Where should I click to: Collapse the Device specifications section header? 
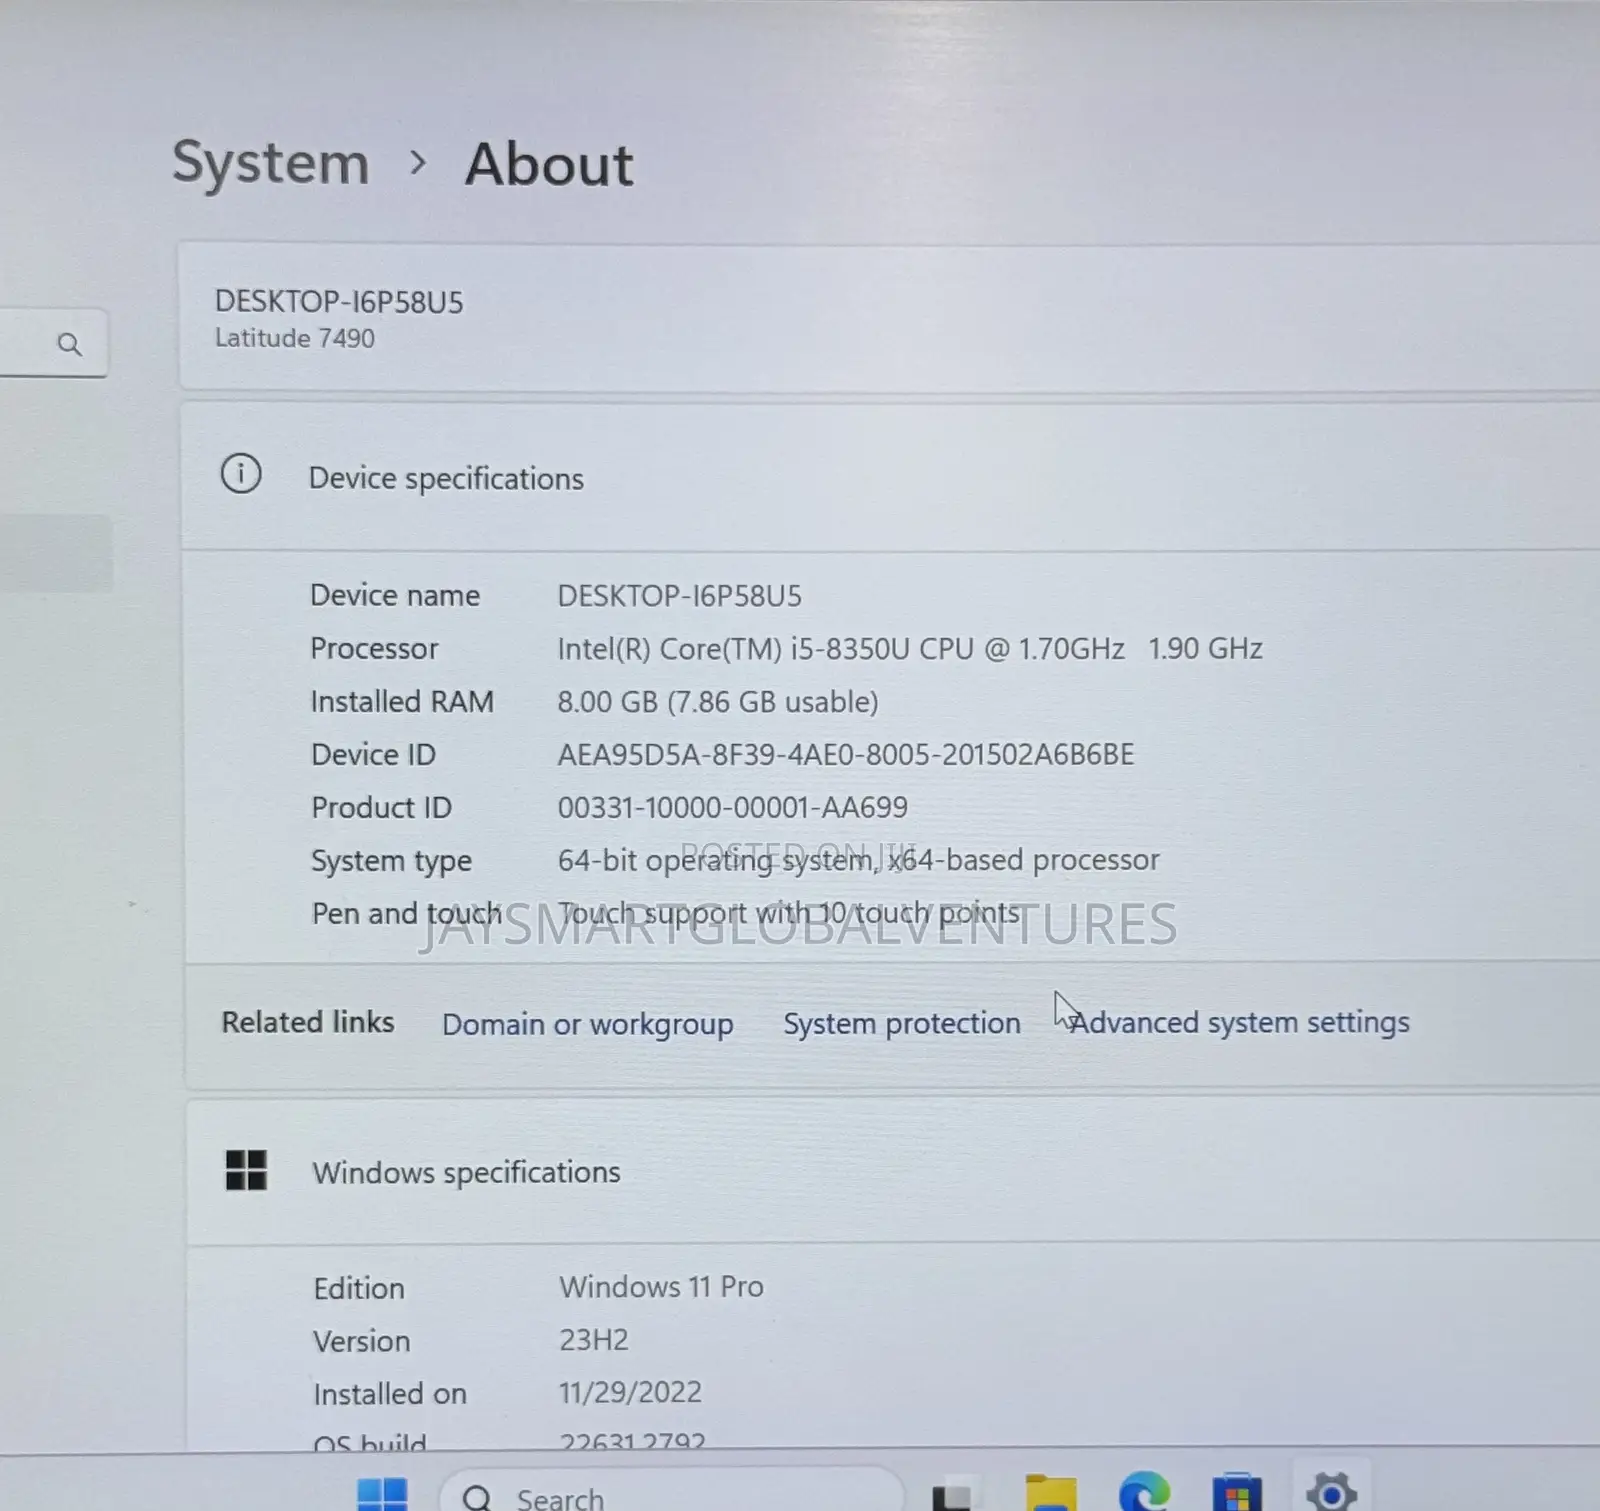(x=890, y=477)
